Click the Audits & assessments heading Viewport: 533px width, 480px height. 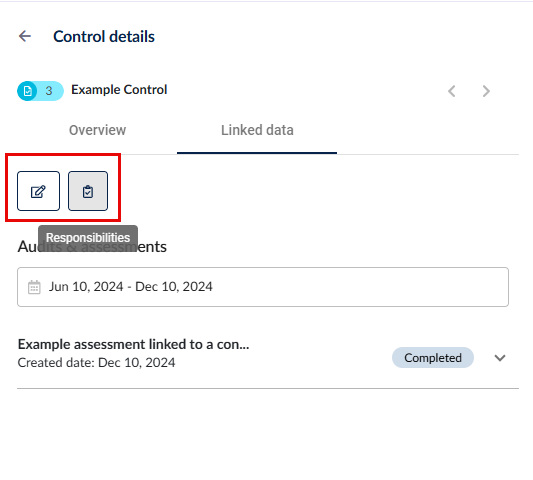point(92,247)
